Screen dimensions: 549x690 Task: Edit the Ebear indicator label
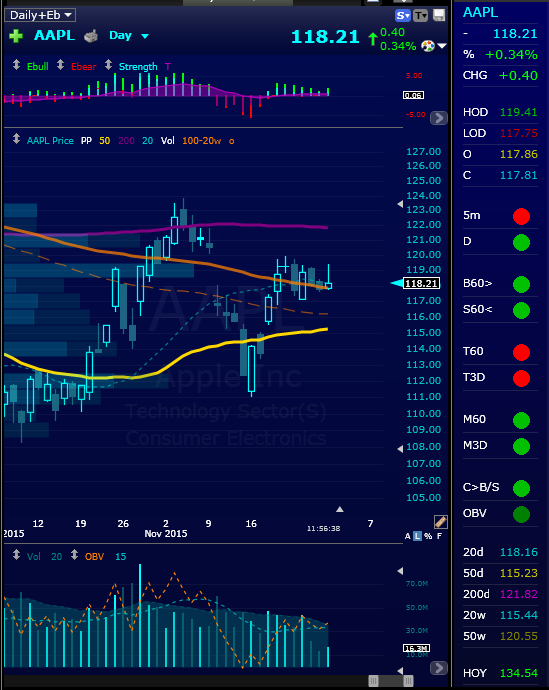tap(84, 66)
